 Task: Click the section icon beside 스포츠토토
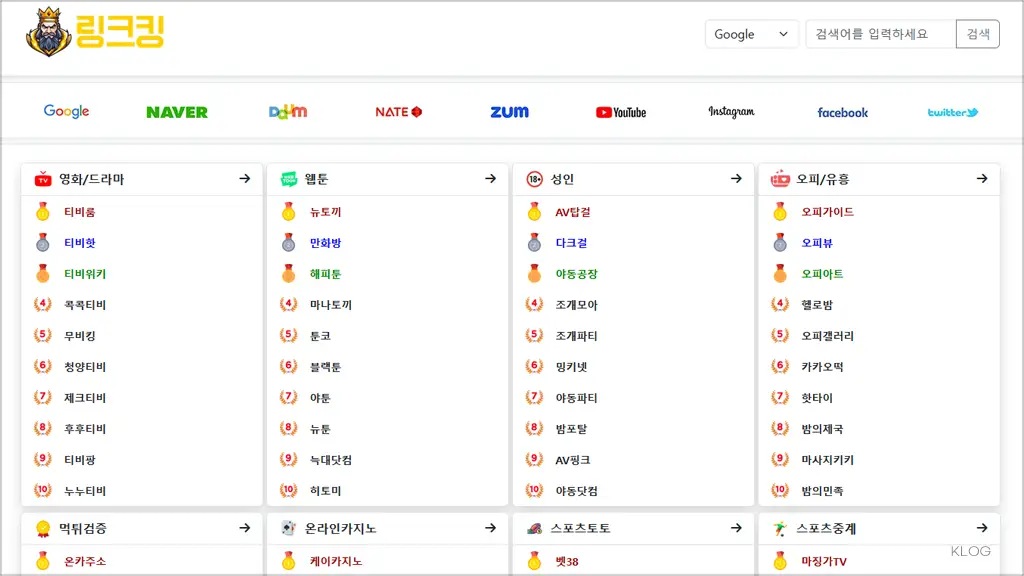536,528
